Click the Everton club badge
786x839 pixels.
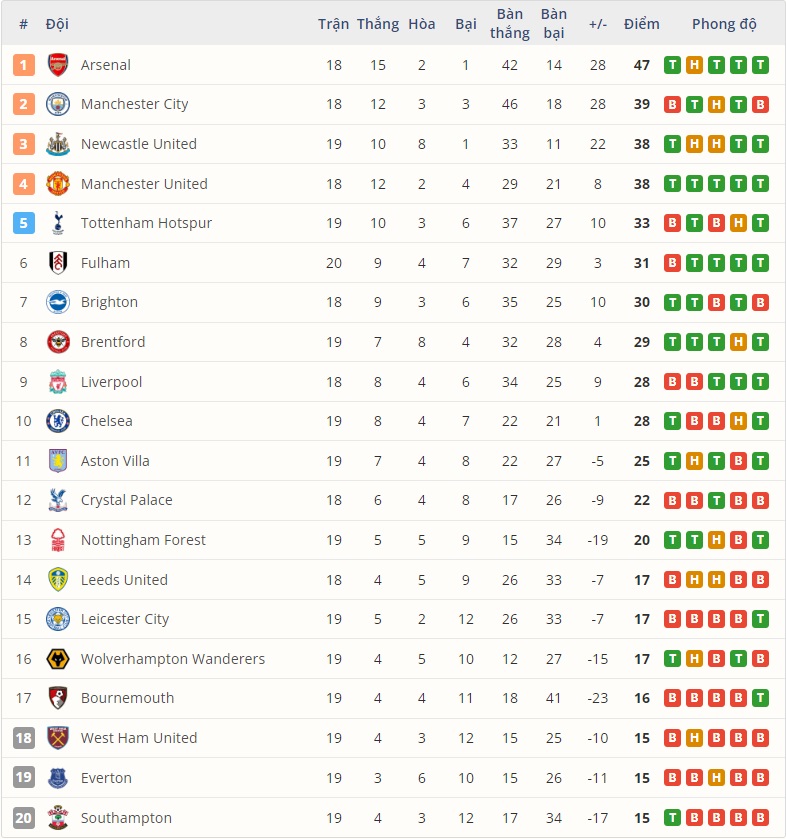click(x=57, y=778)
